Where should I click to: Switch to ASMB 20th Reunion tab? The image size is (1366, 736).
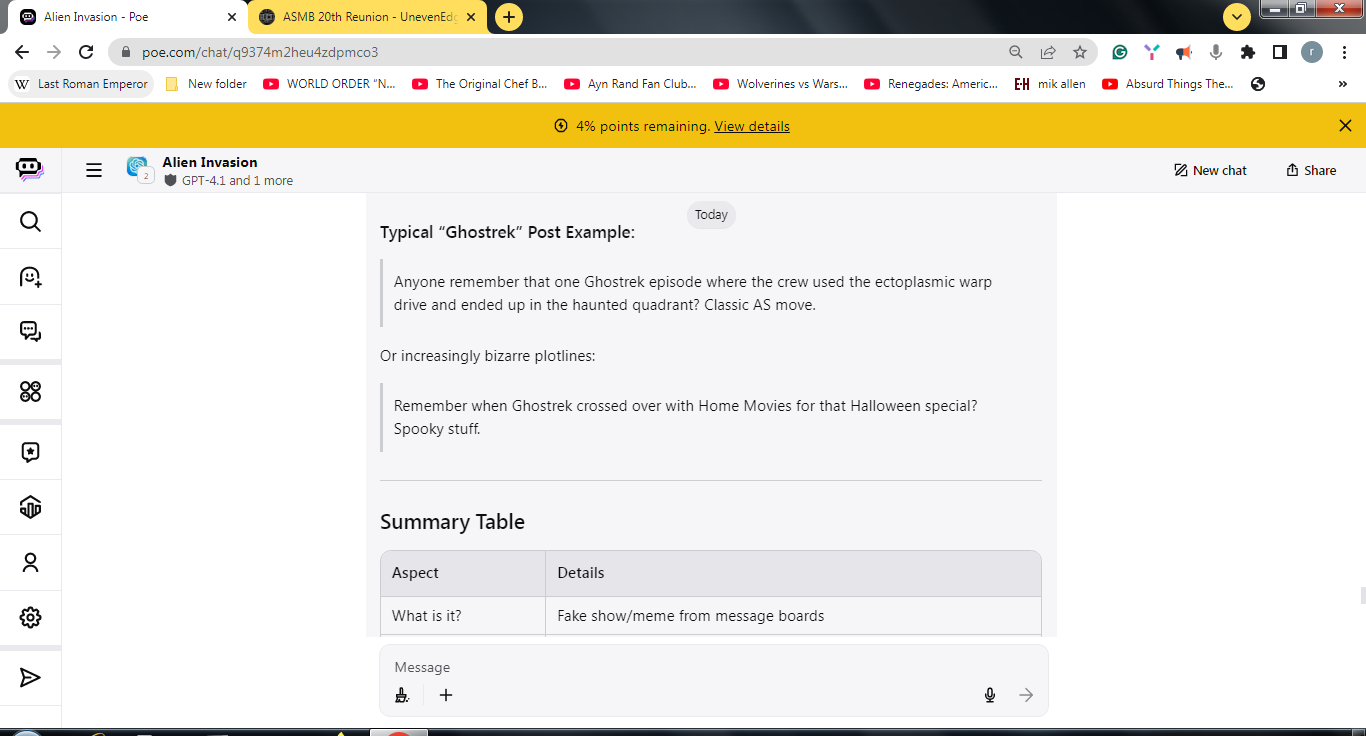[x=367, y=17]
